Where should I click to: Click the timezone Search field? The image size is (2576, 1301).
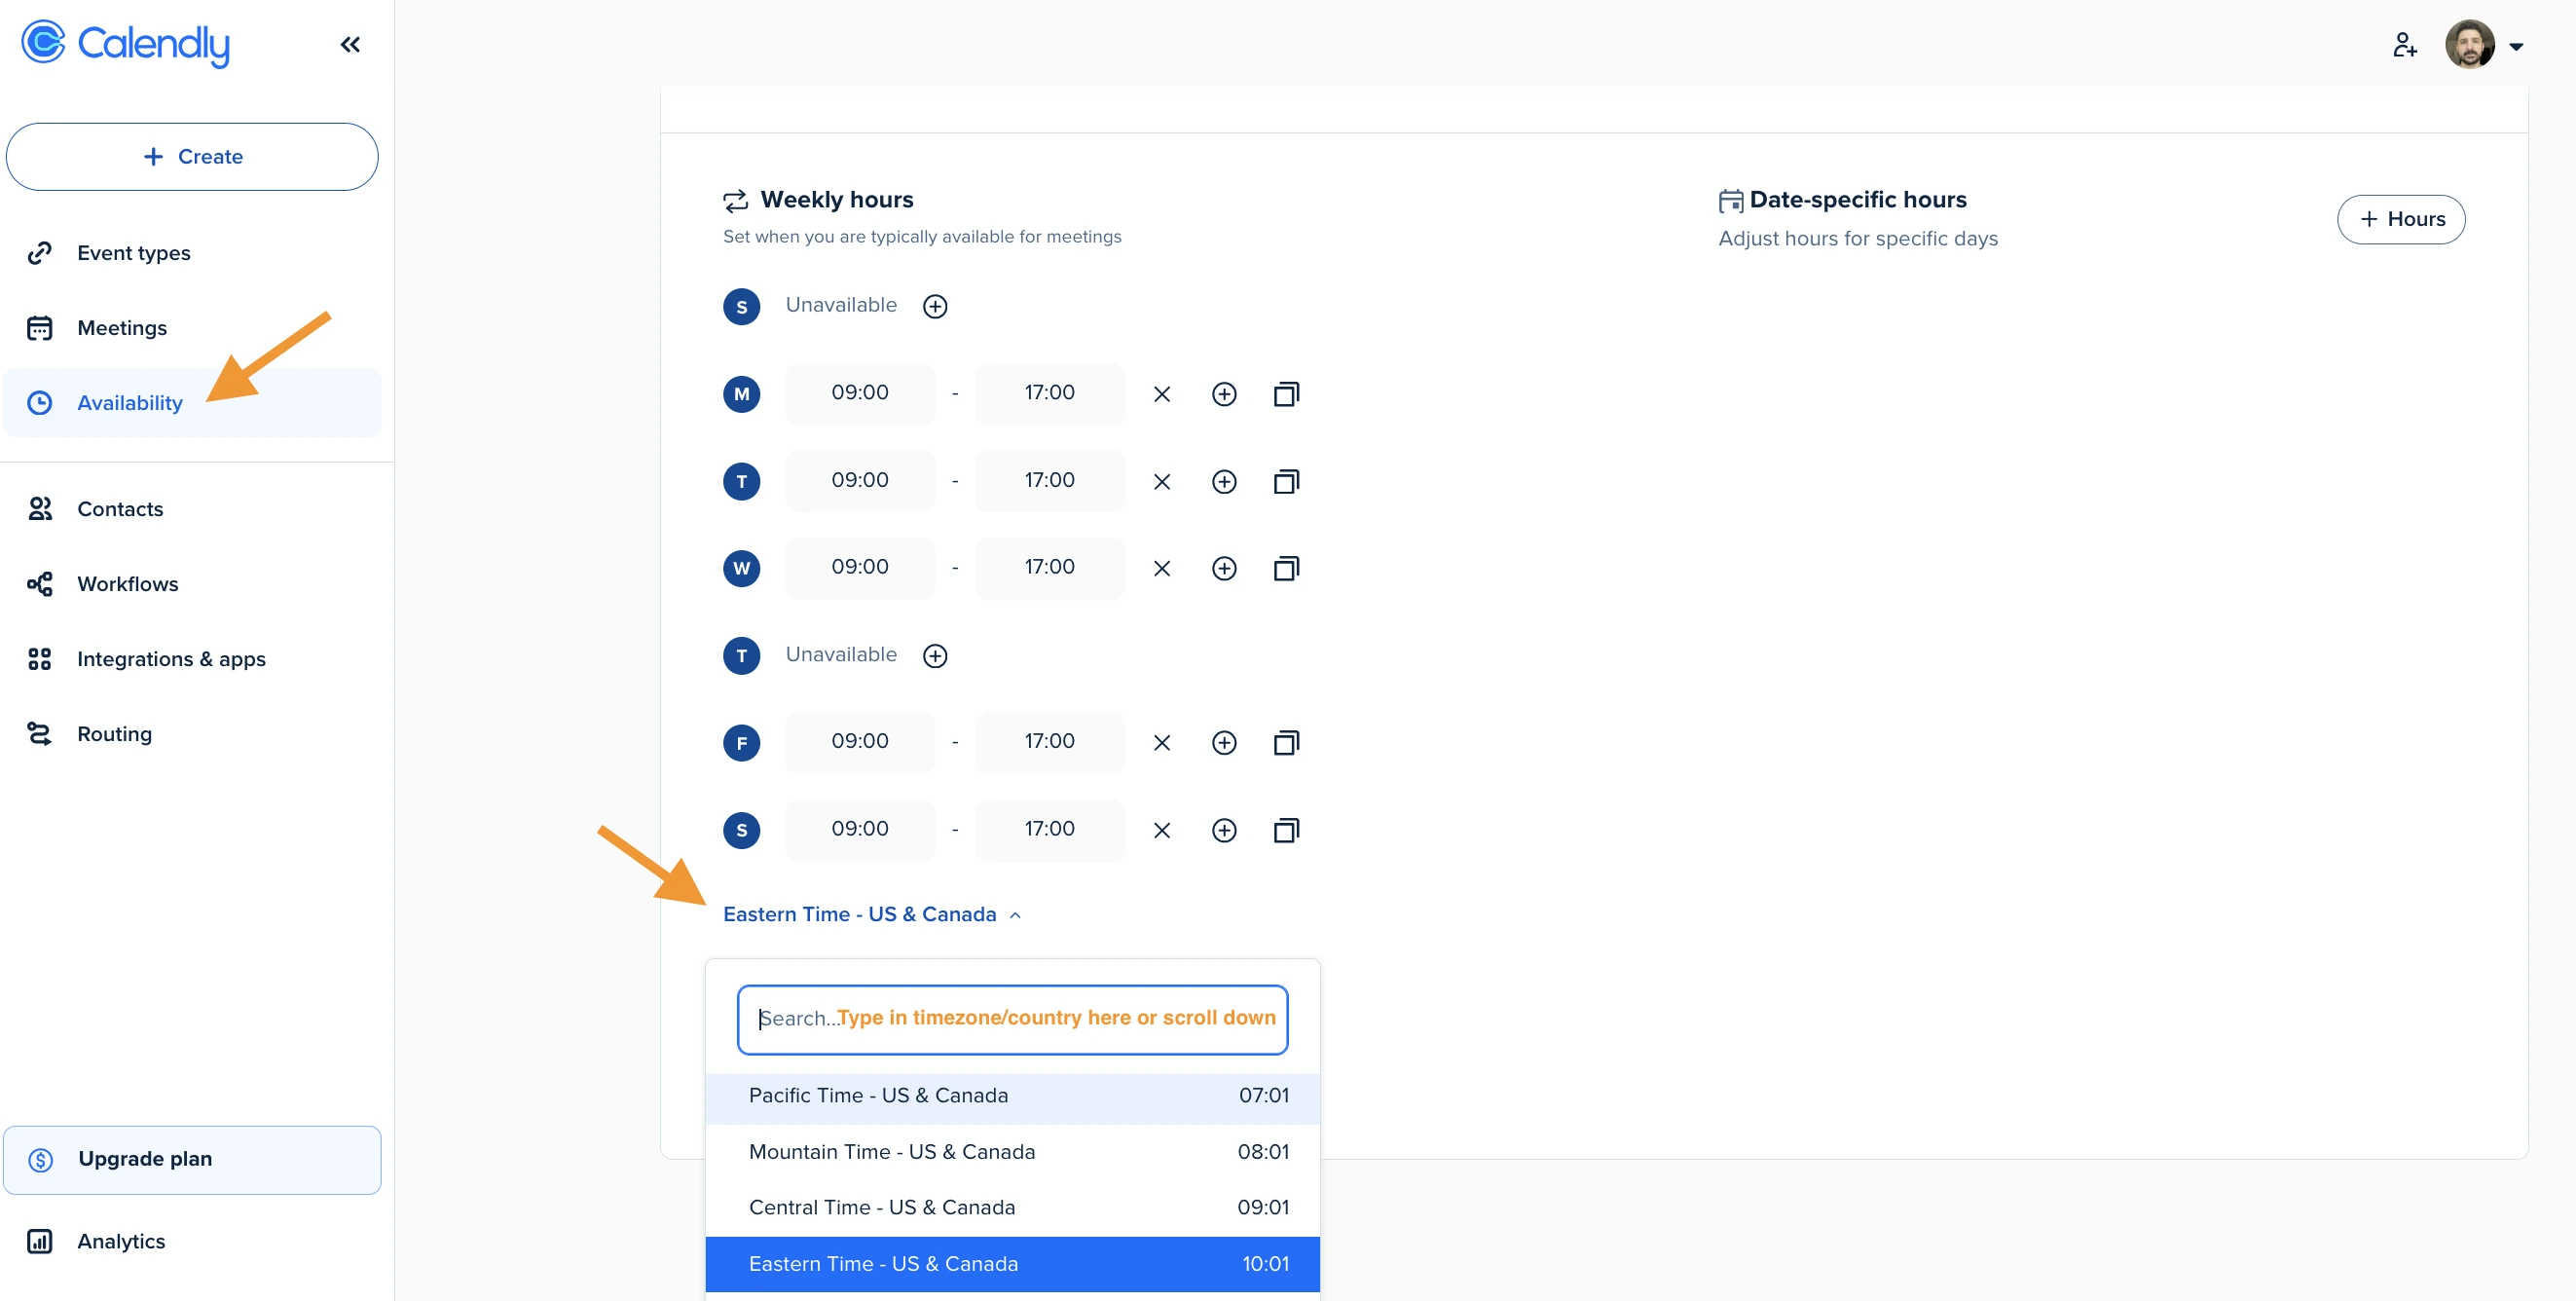(1012, 1019)
